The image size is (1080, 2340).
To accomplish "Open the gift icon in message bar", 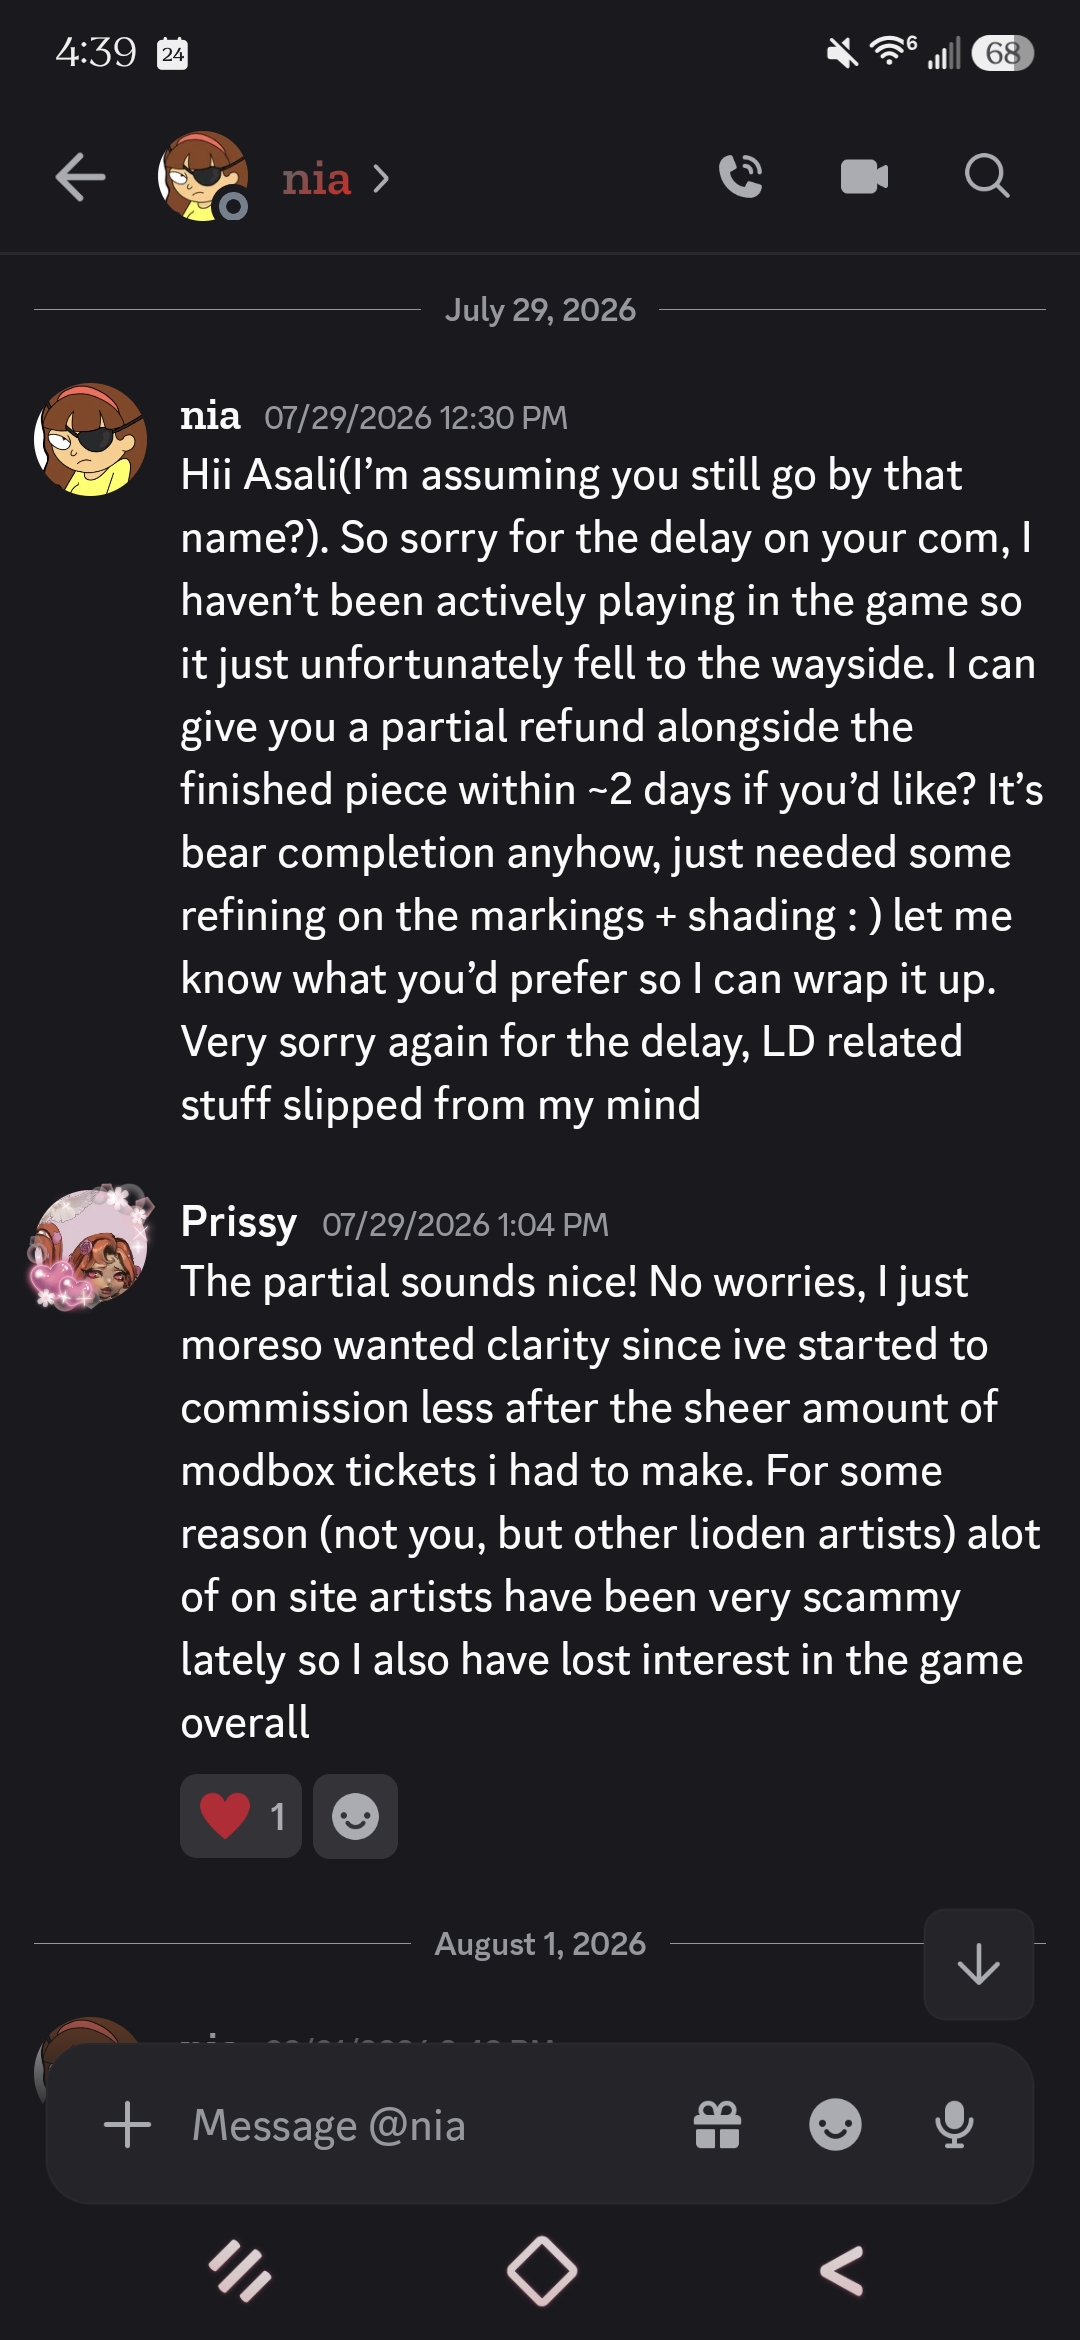I will click(718, 2124).
